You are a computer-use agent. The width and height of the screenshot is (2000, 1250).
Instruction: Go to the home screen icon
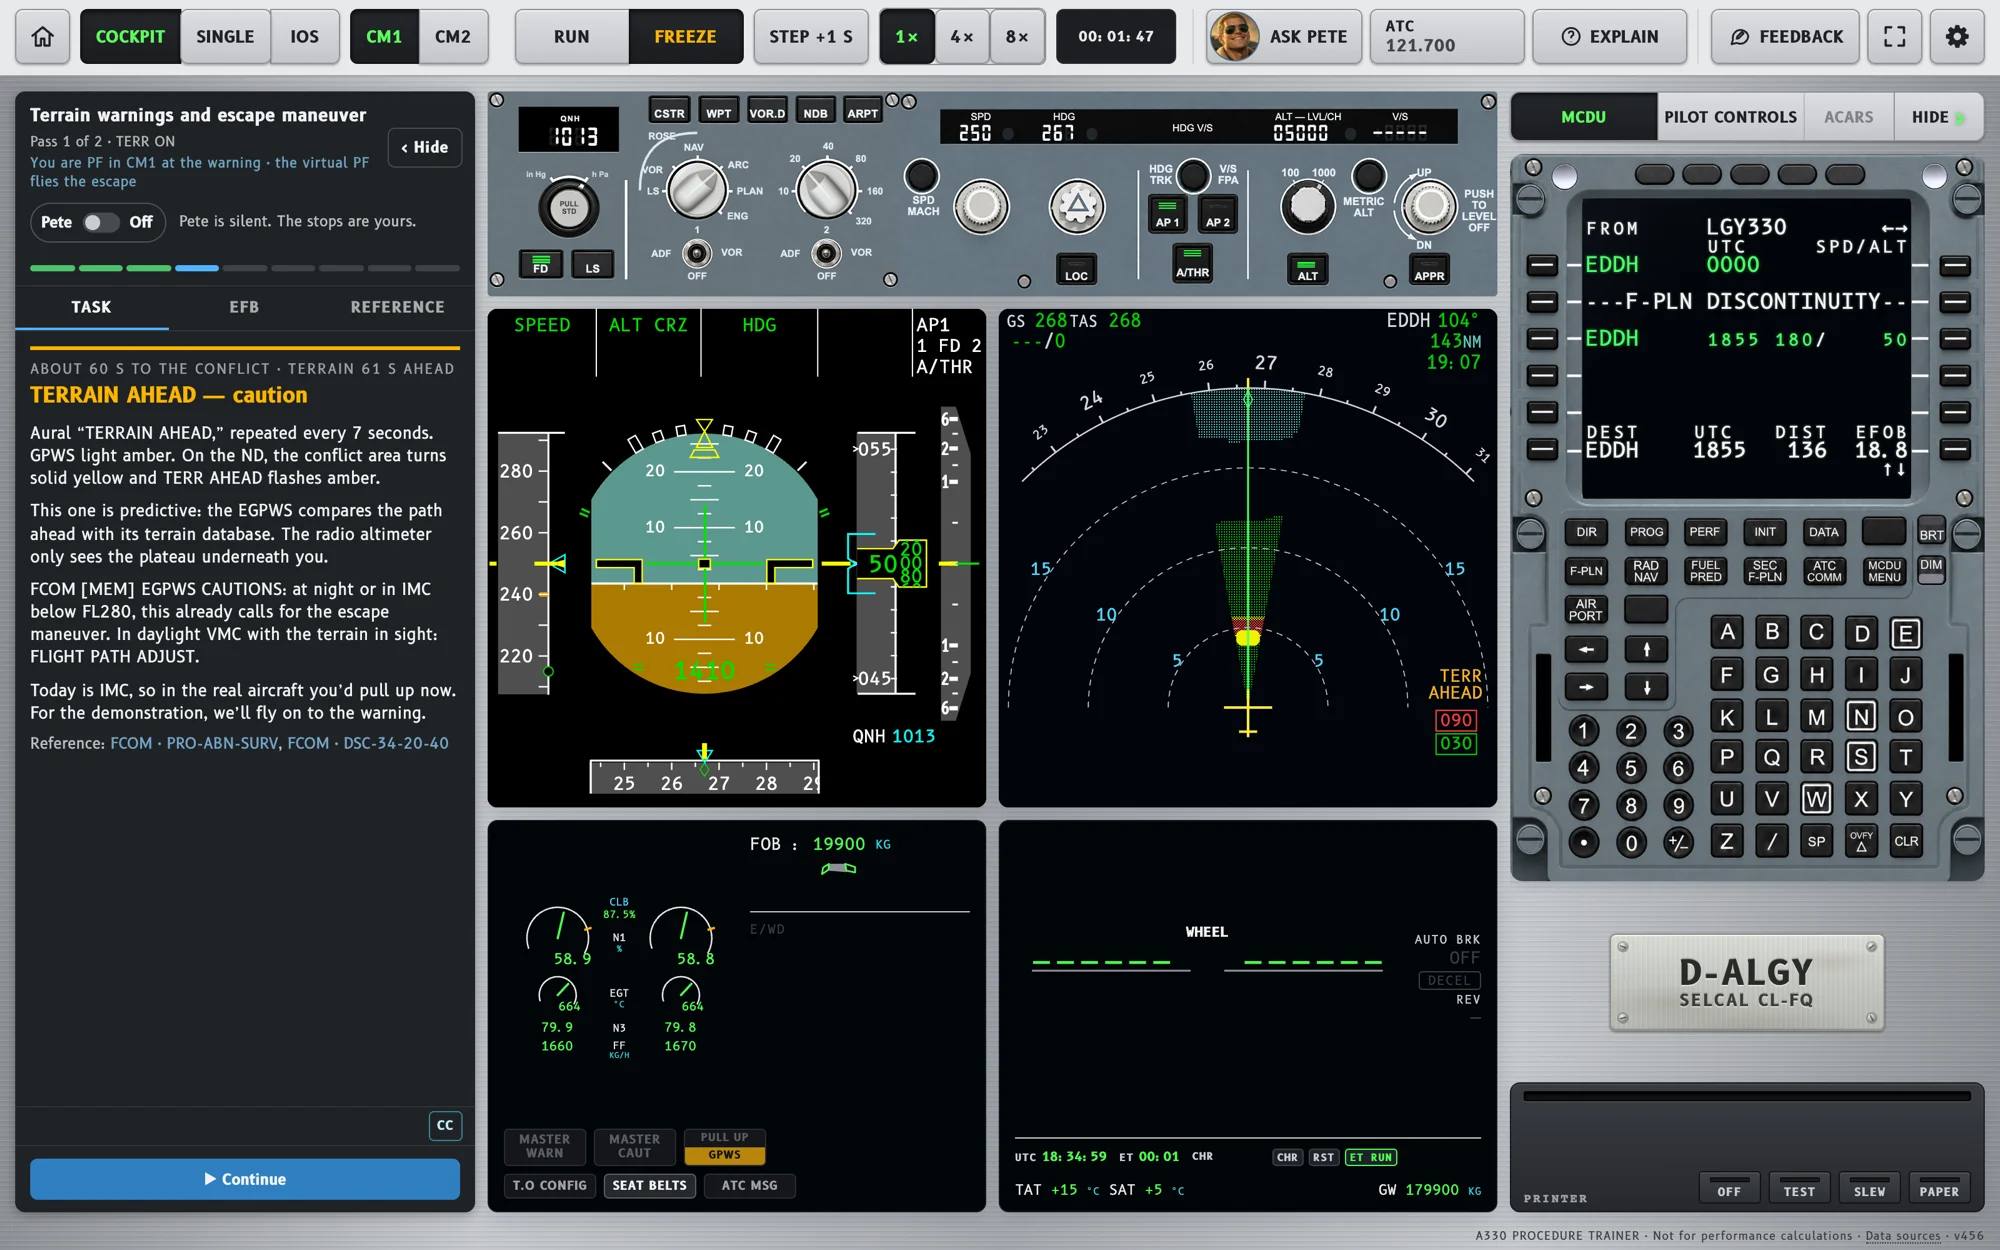[x=43, y=37]
